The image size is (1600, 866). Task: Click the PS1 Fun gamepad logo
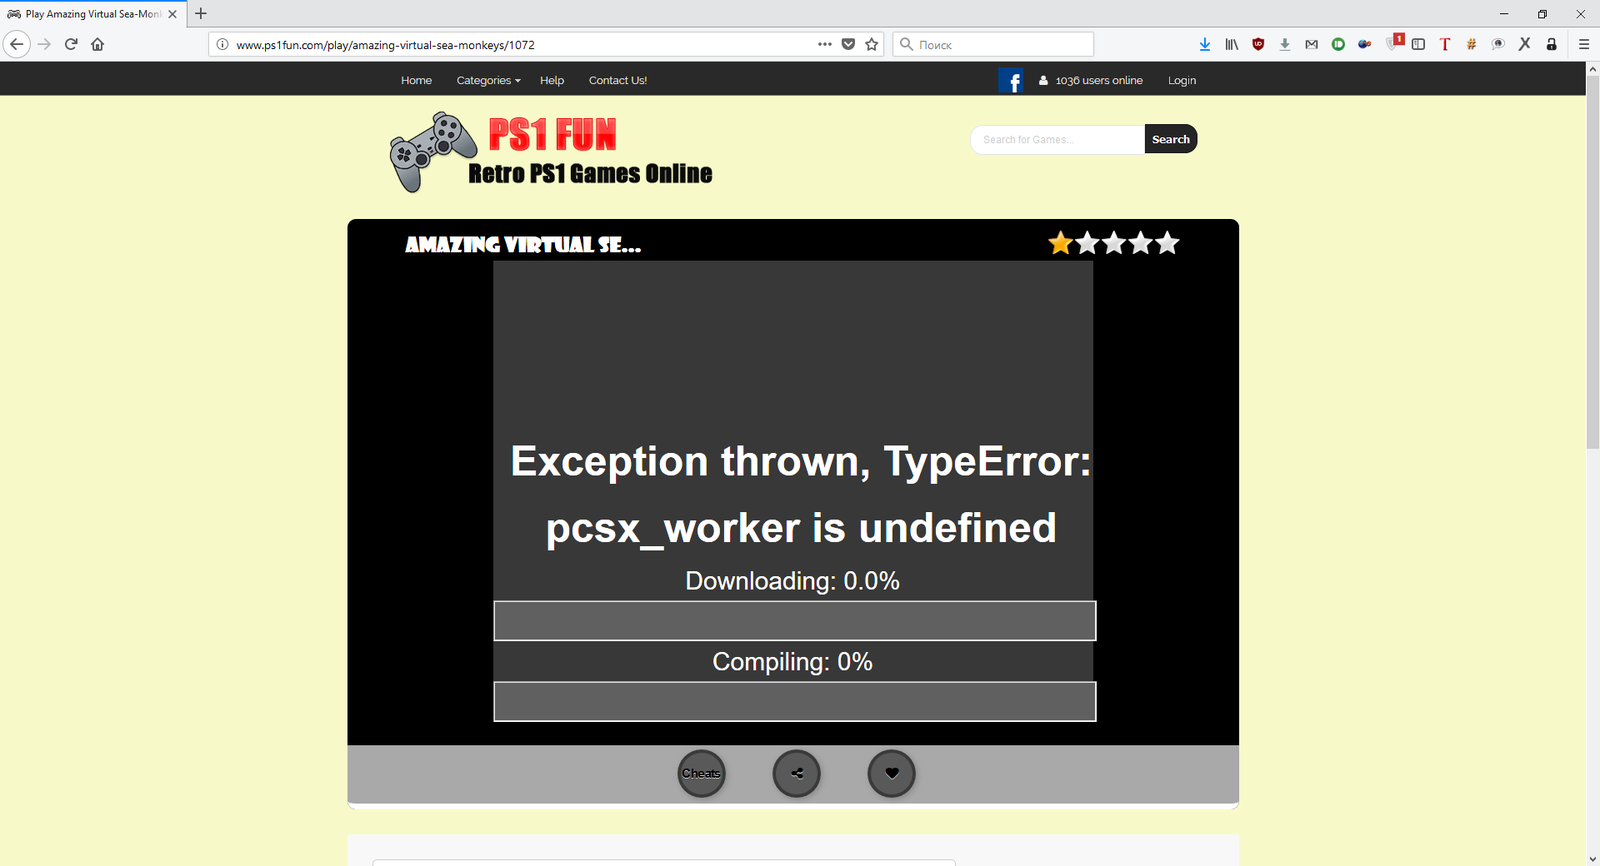(433, 151)
